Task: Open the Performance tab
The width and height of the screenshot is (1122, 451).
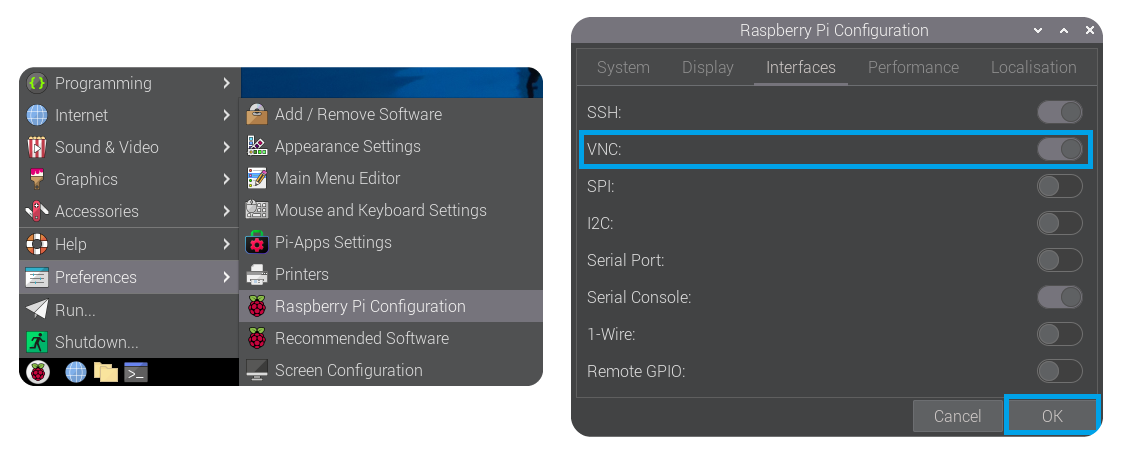Action: click(913, 67)
